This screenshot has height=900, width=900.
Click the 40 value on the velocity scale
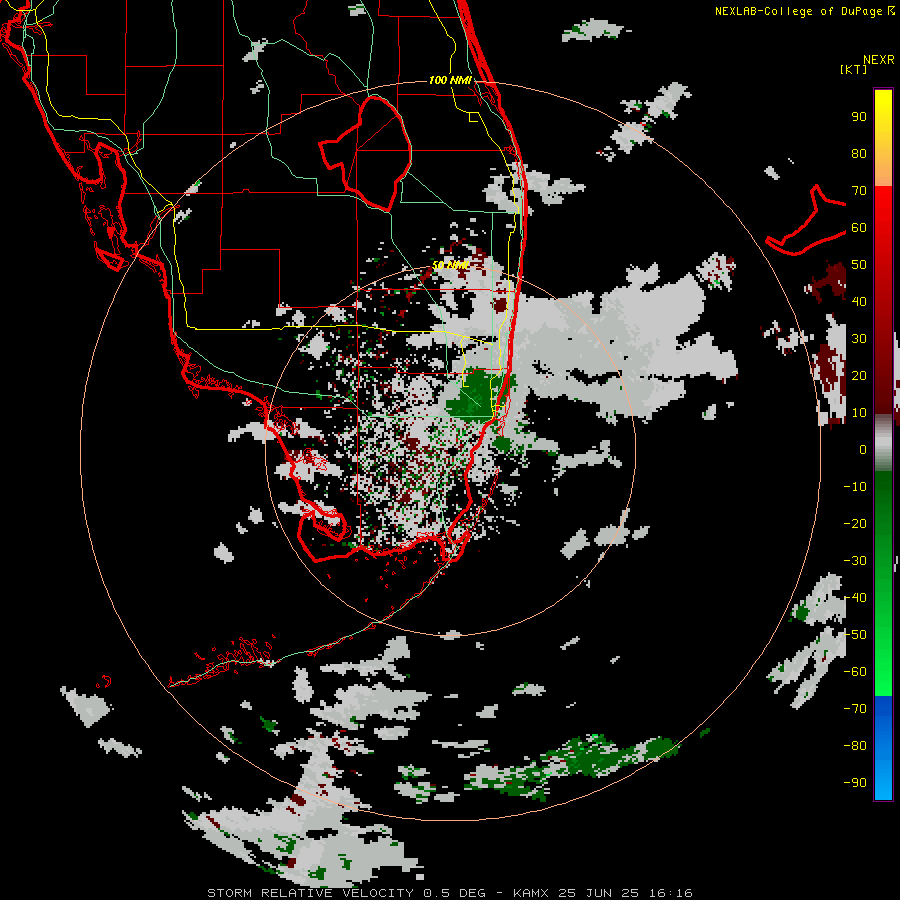pos(859,301)
